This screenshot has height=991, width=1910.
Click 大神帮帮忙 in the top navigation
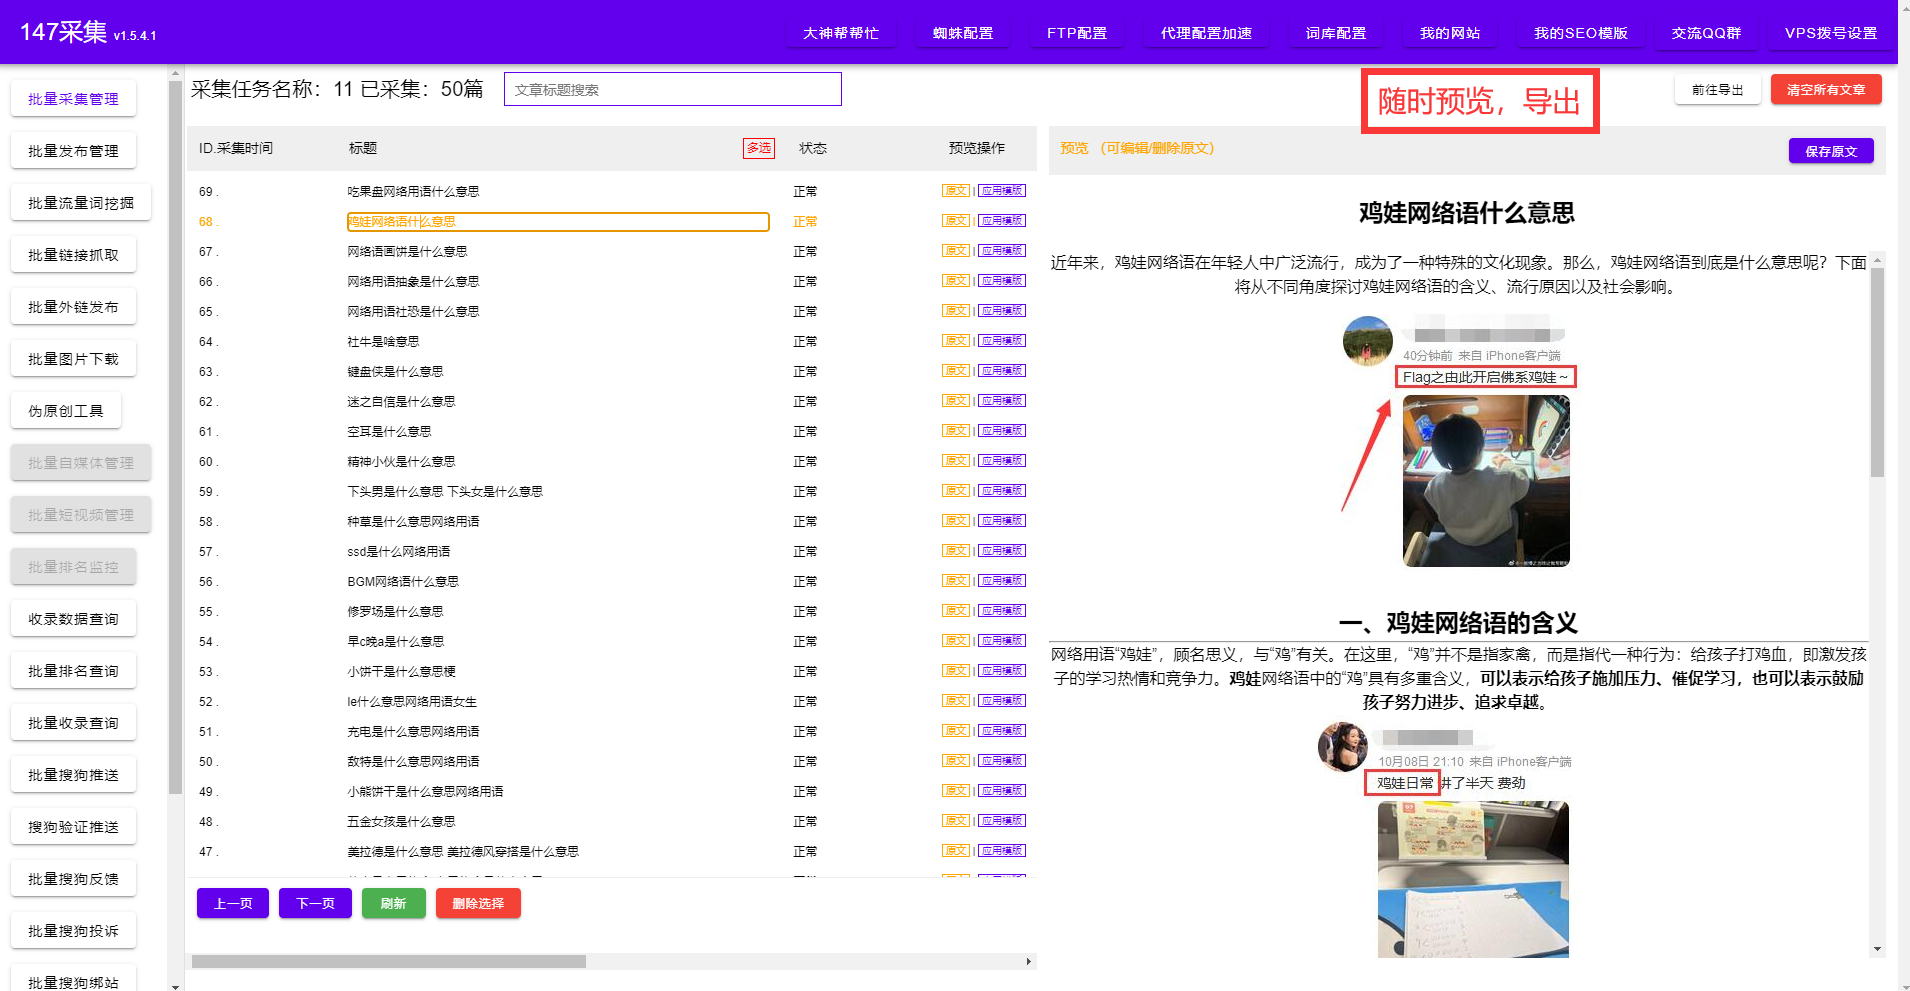coord(841,33)
